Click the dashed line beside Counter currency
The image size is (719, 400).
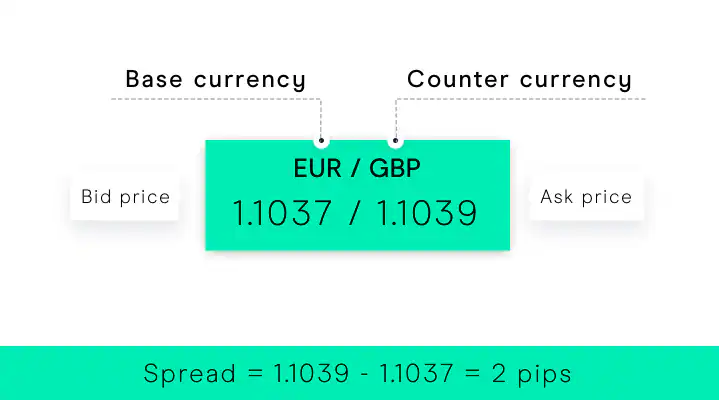[520, 99]
